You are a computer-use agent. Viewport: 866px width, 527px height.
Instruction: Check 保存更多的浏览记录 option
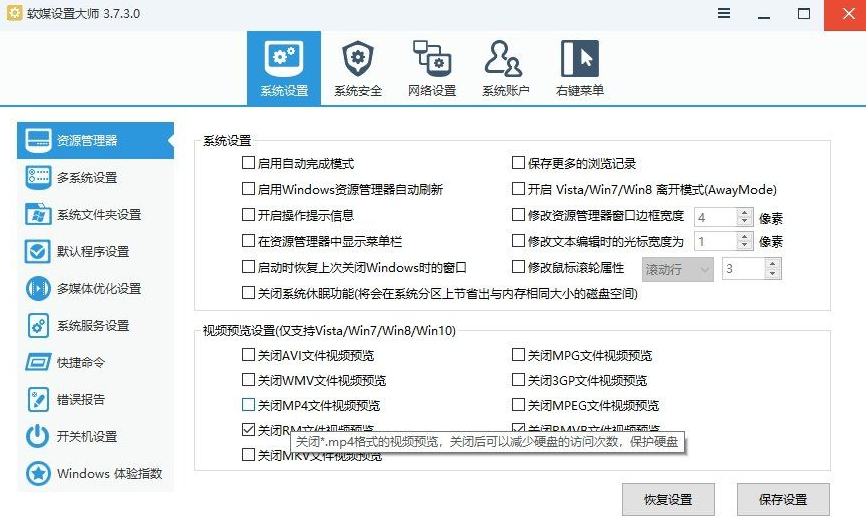click(518, 163)
